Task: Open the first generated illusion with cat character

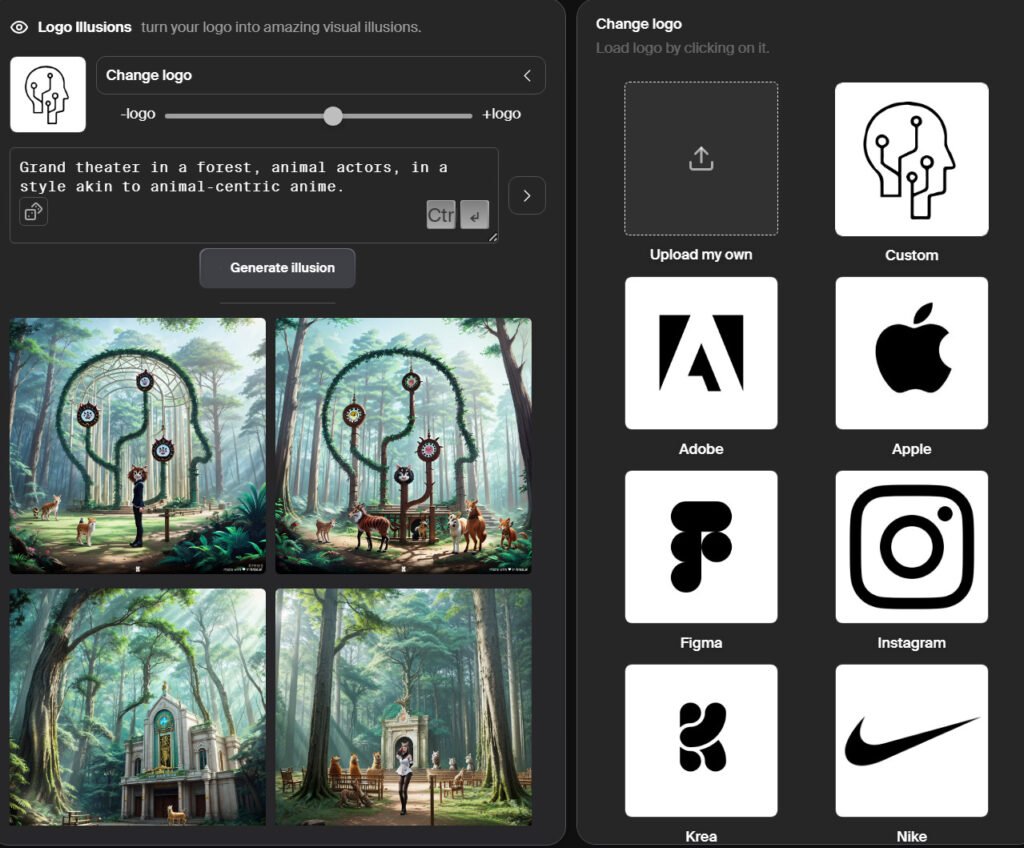Action: [x=138, y=446]
